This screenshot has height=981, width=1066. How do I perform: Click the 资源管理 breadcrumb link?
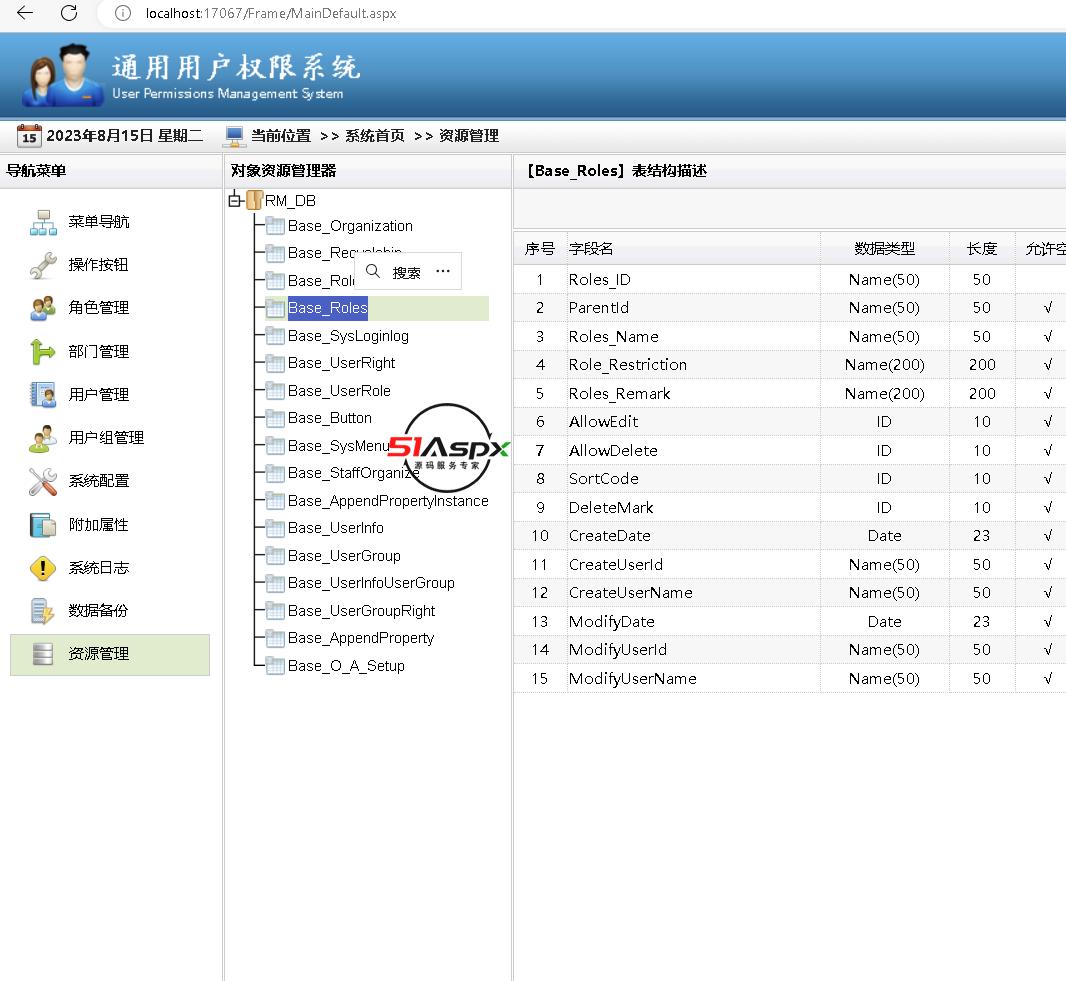coord(468,136)
